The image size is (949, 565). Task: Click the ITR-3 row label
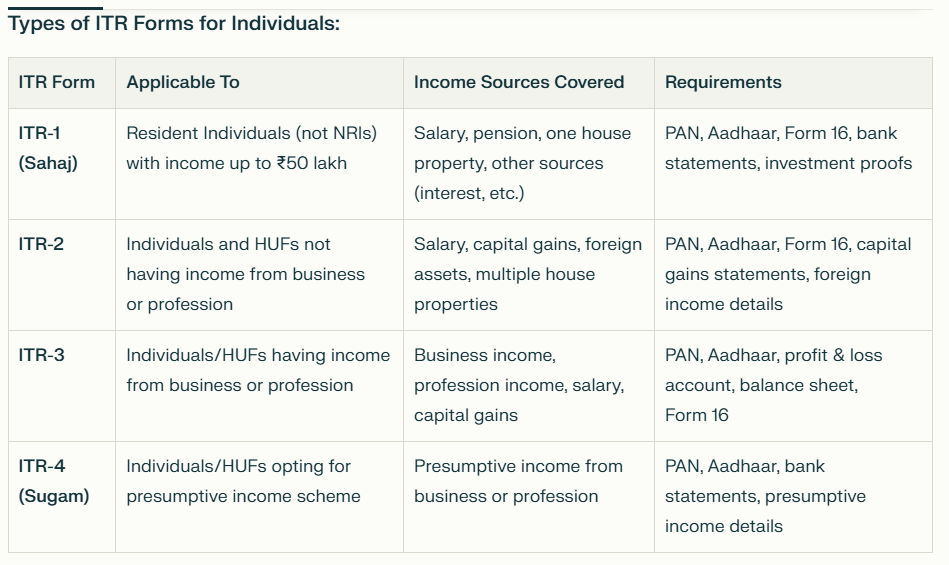(x=41, y=355)
